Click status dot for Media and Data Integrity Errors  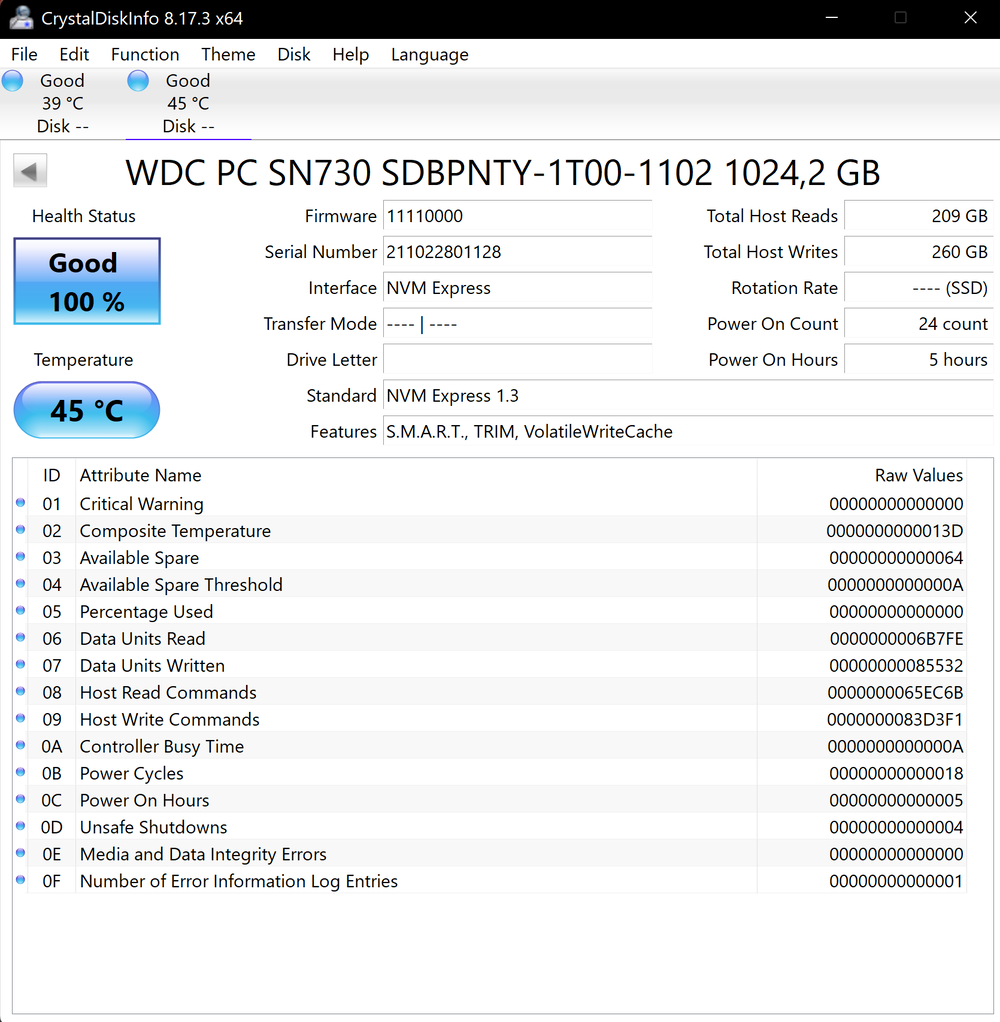pos(20,853)
